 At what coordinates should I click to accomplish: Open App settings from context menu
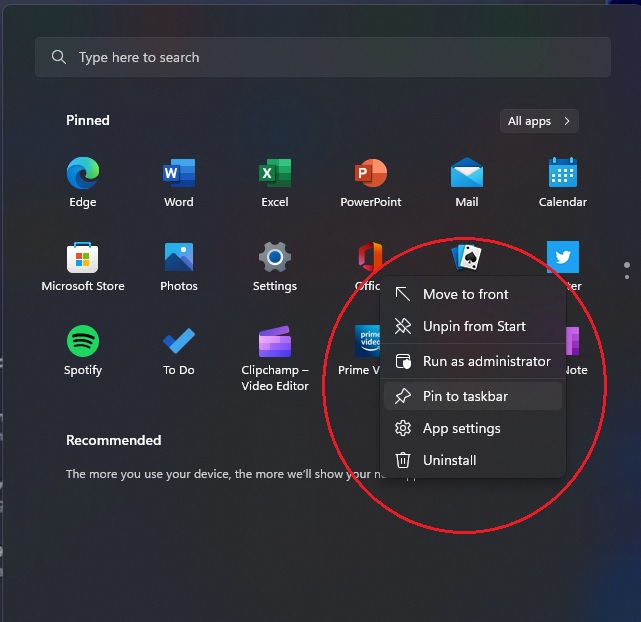(473, 428)
